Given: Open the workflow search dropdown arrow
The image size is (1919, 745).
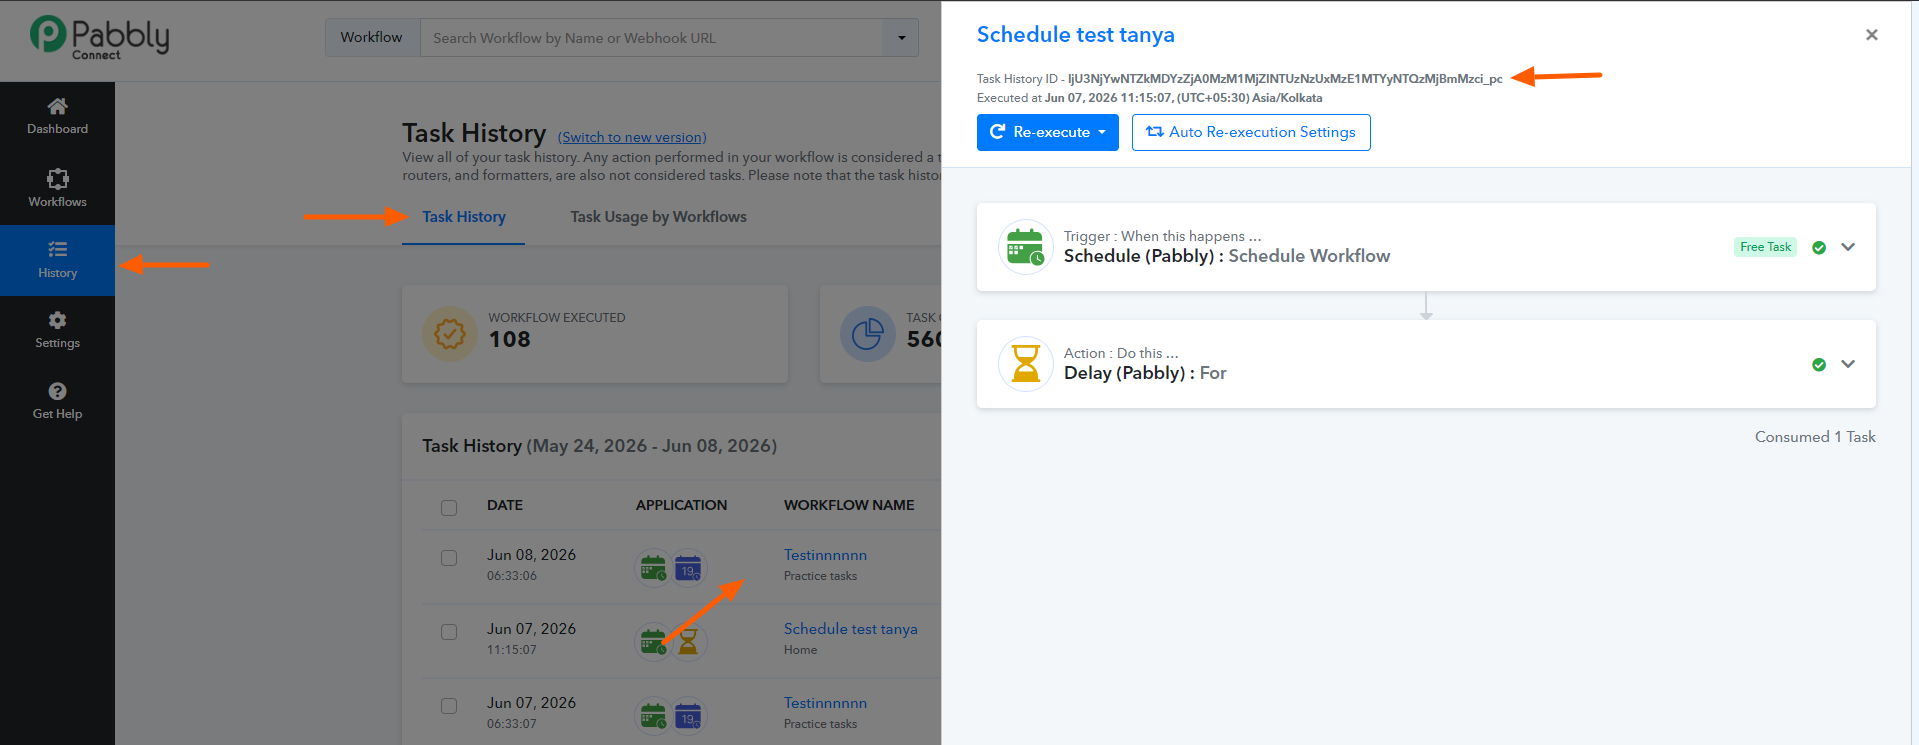Looking at the screenshot, I should [x=901, y=38].
